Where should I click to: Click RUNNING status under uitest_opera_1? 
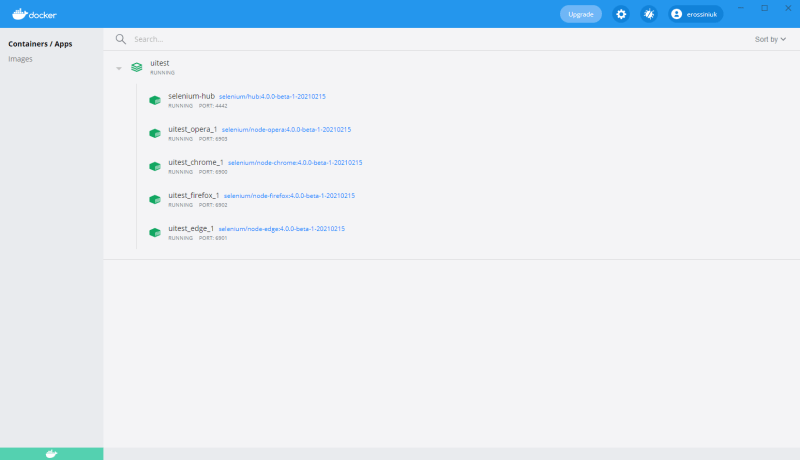[181, 139]
